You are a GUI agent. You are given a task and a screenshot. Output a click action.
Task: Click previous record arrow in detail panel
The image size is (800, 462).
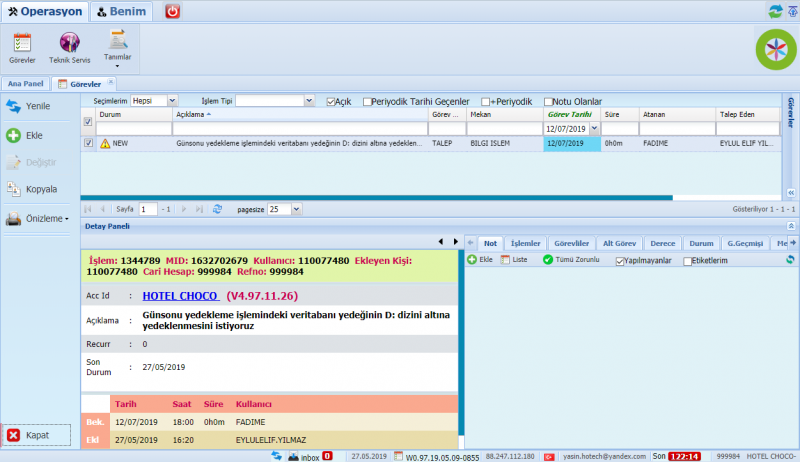click(x=441, y=242)
